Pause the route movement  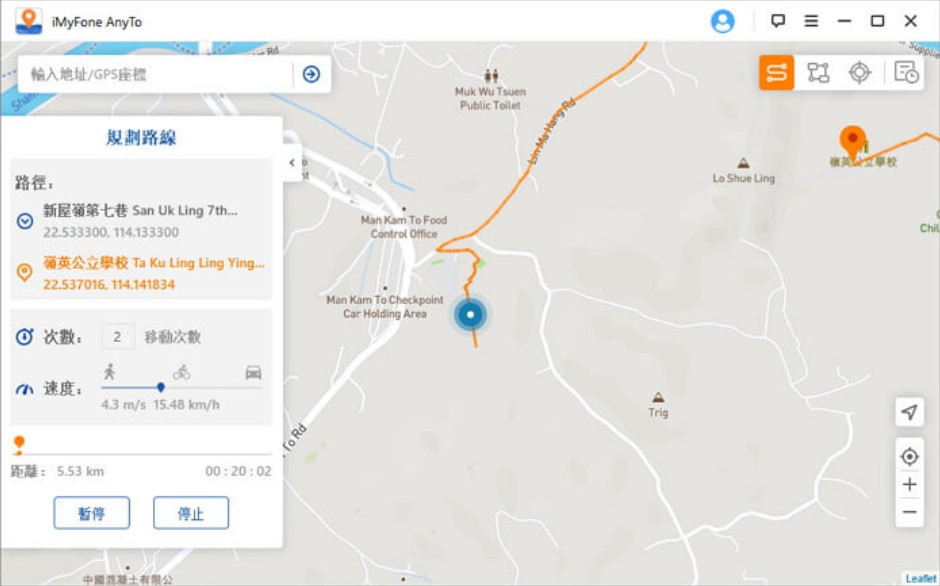pos(92,513)
